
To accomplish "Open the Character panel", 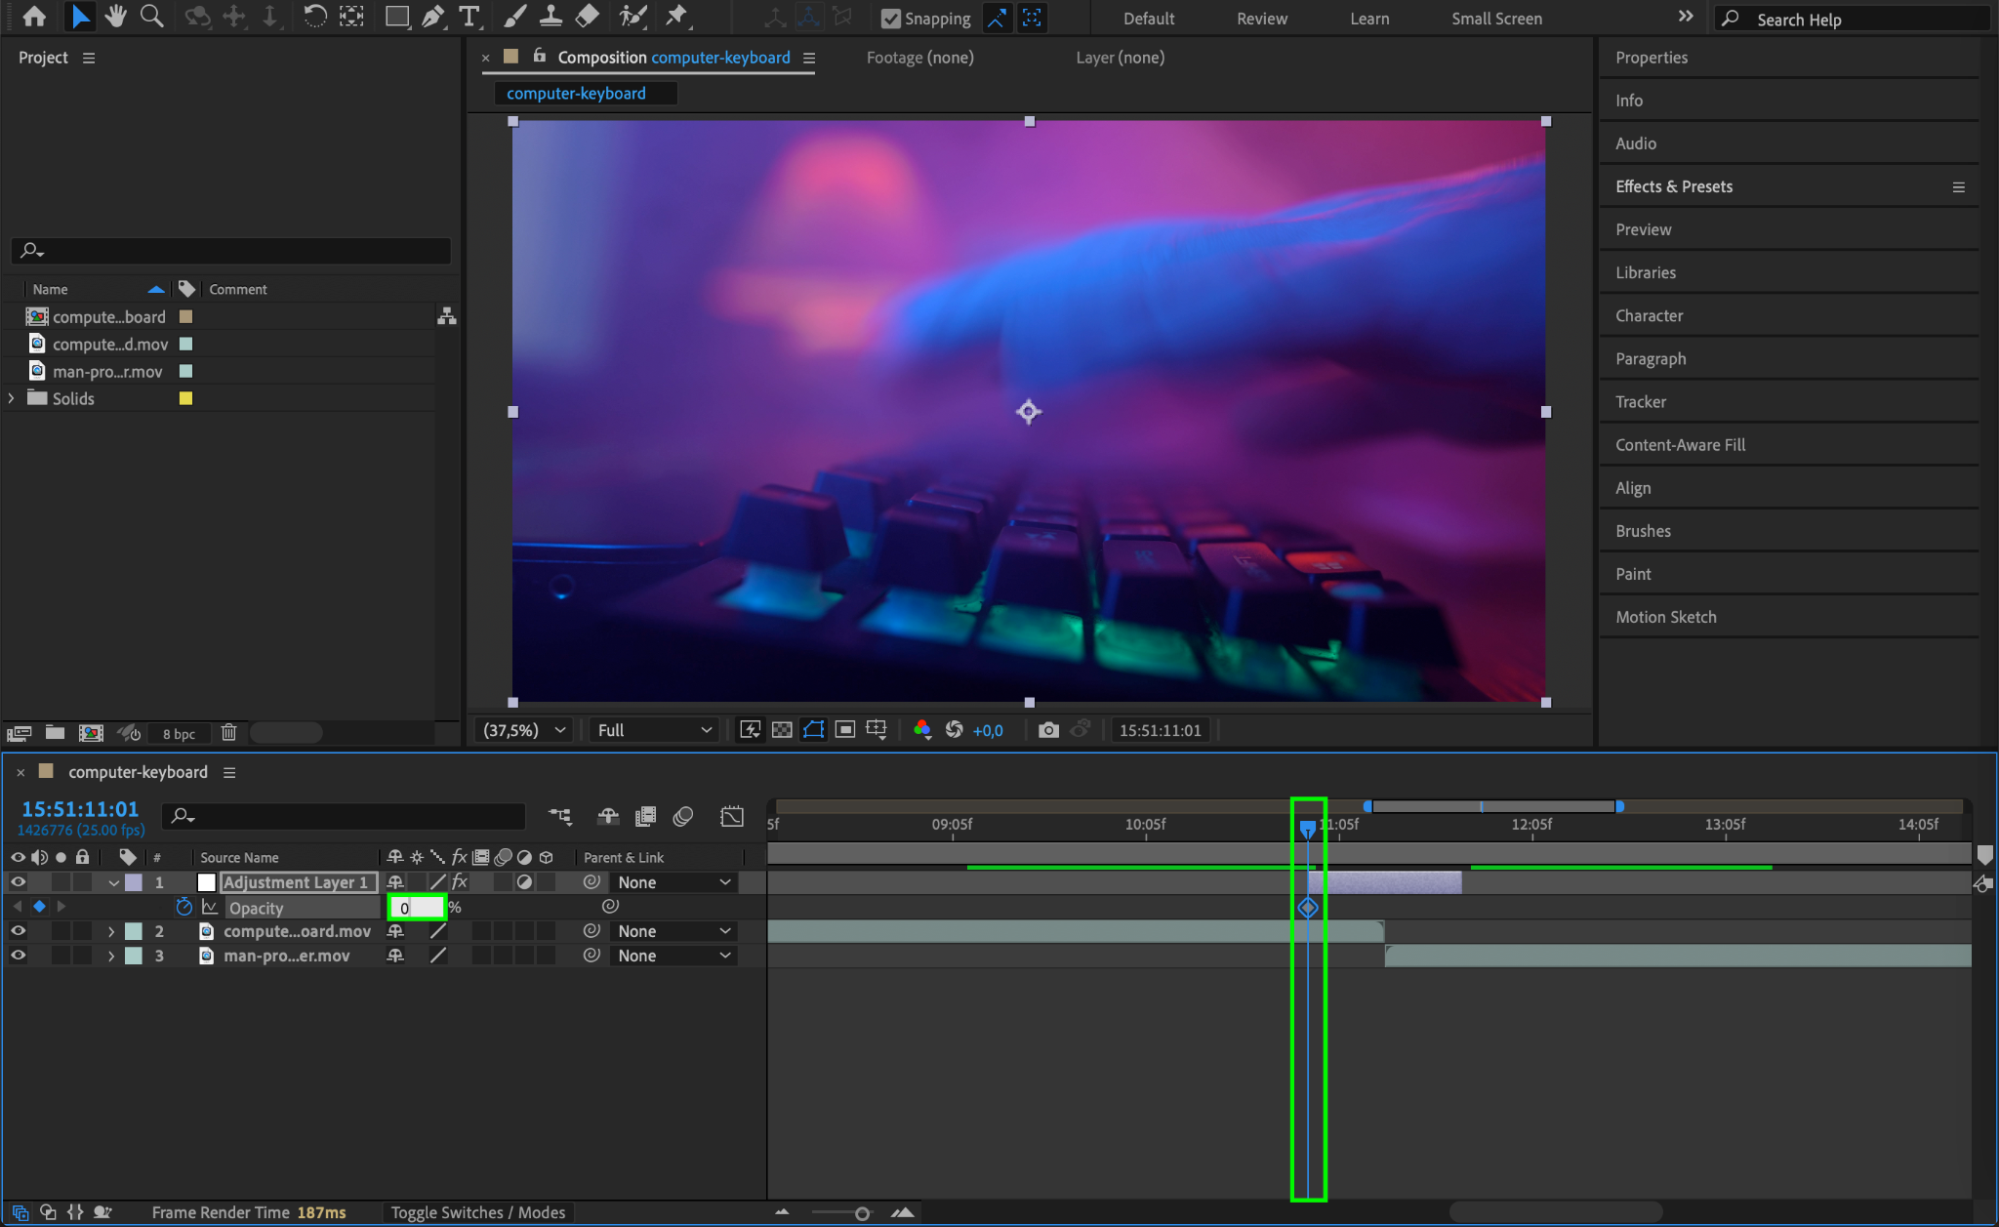I will 1648,315.
